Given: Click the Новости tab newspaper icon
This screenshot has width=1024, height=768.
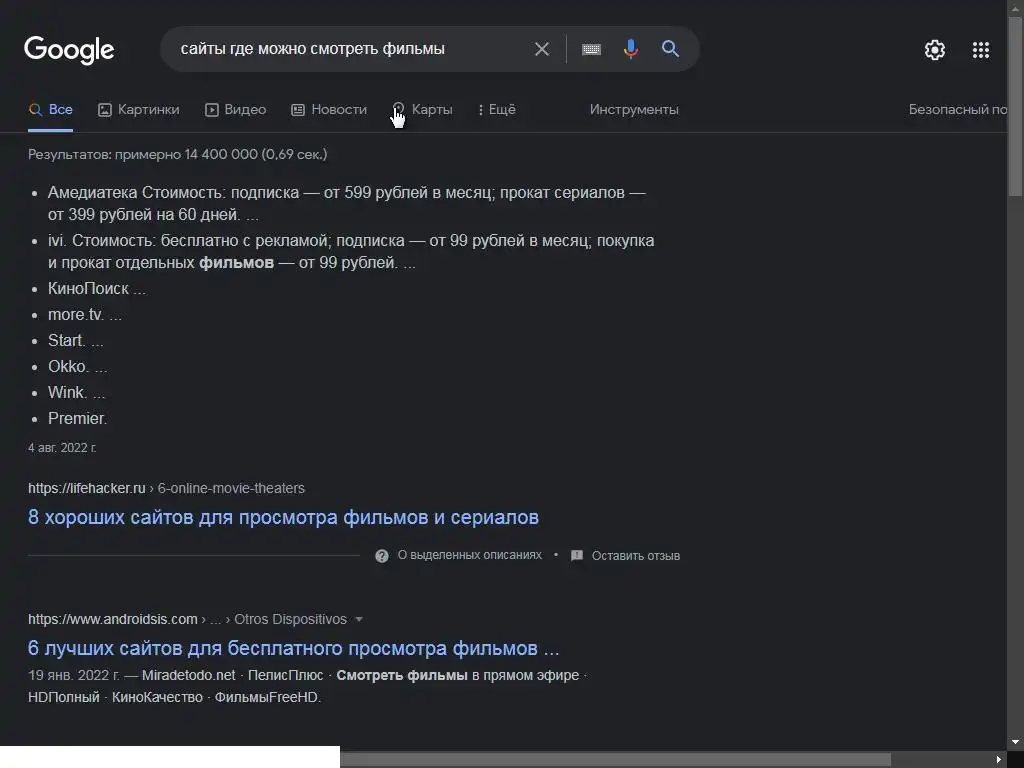Looking at the screenshot, I should pos(298,110).
